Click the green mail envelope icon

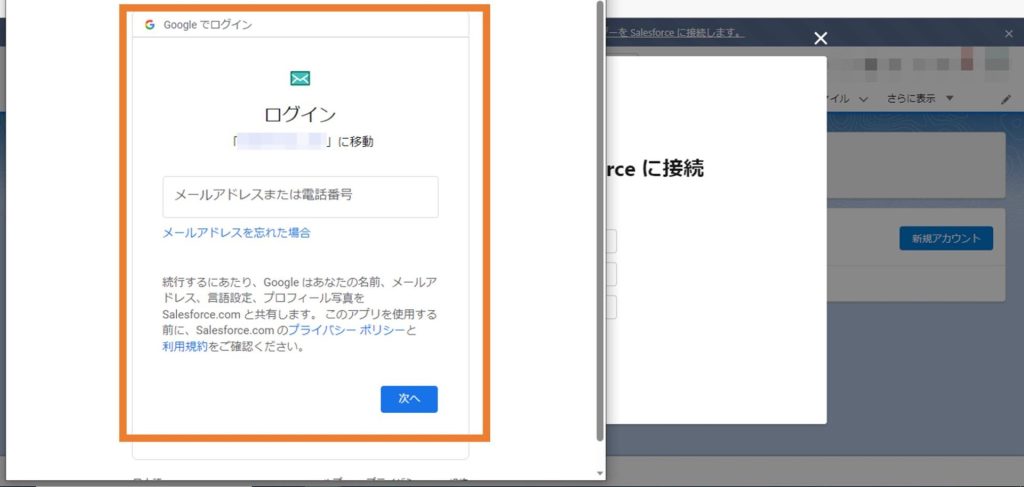tap(300, 78)
